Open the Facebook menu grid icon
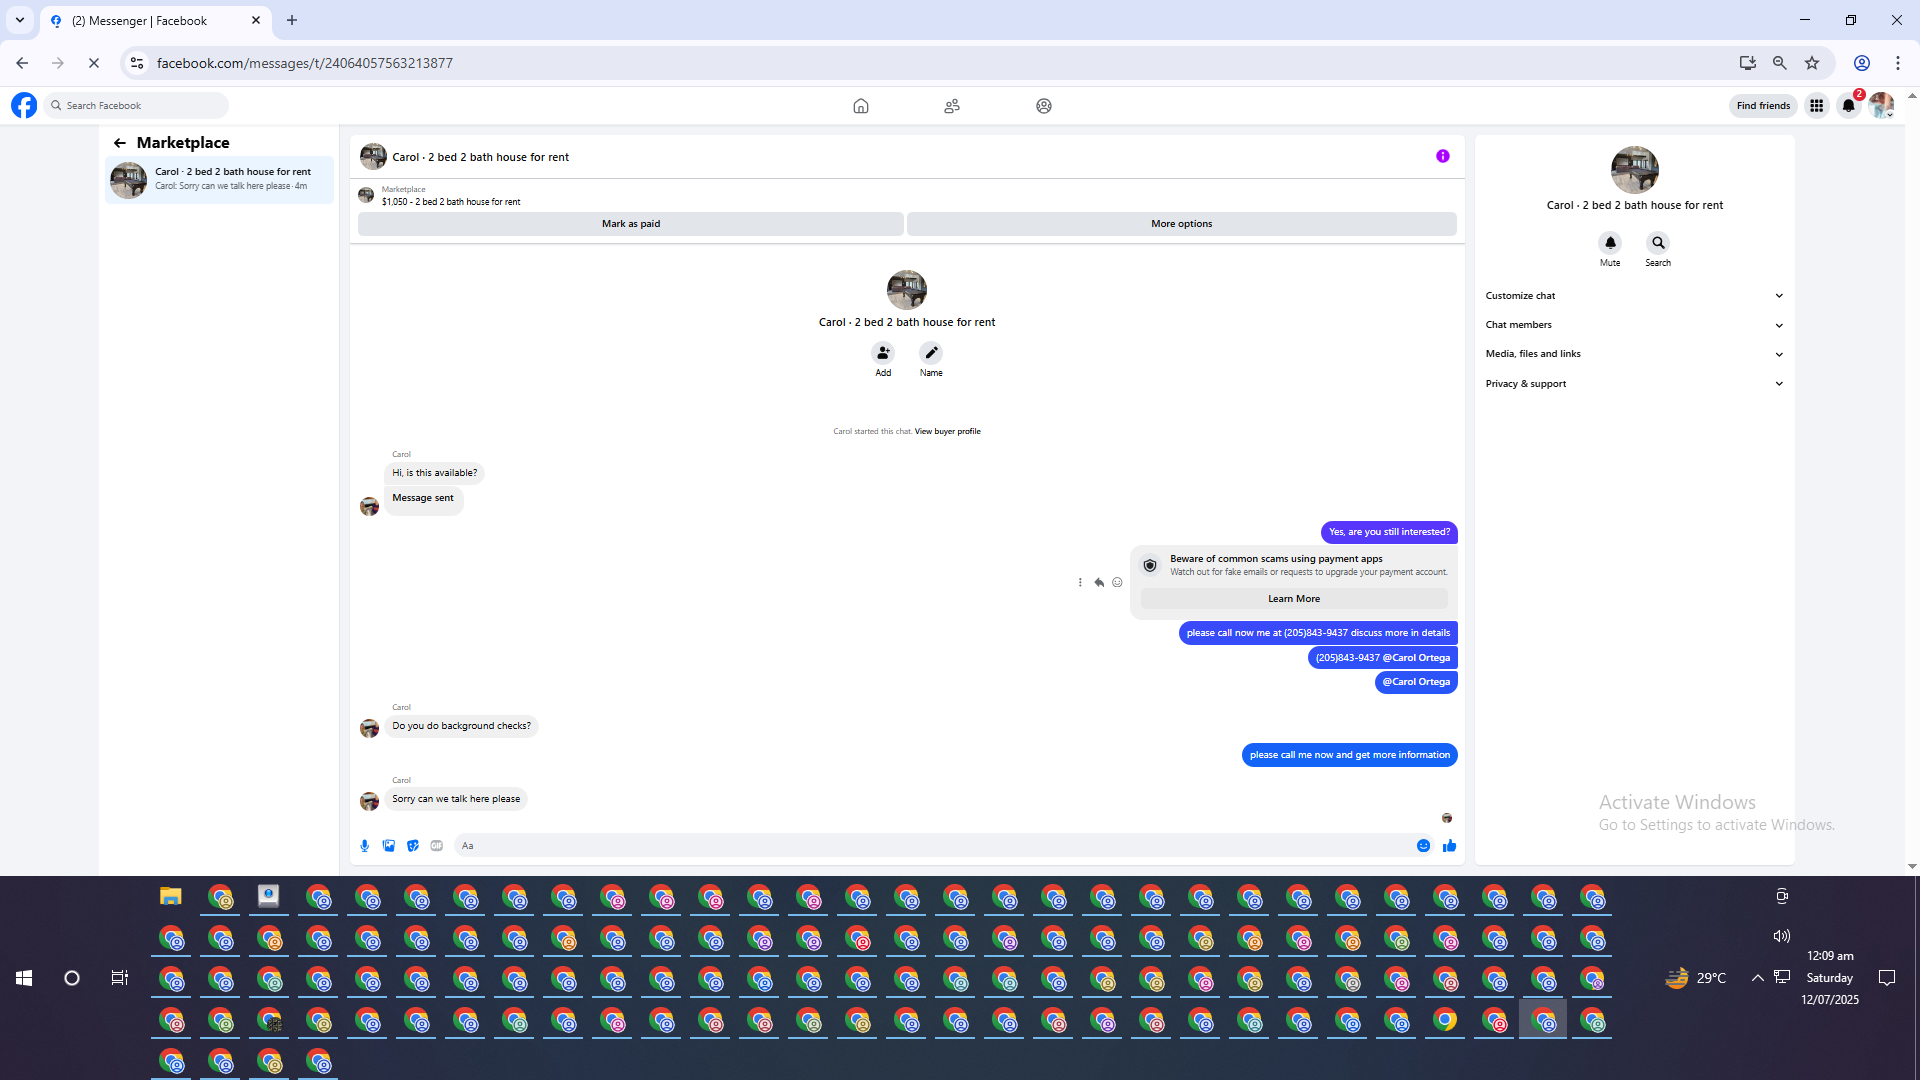 tap(1817, 106)
